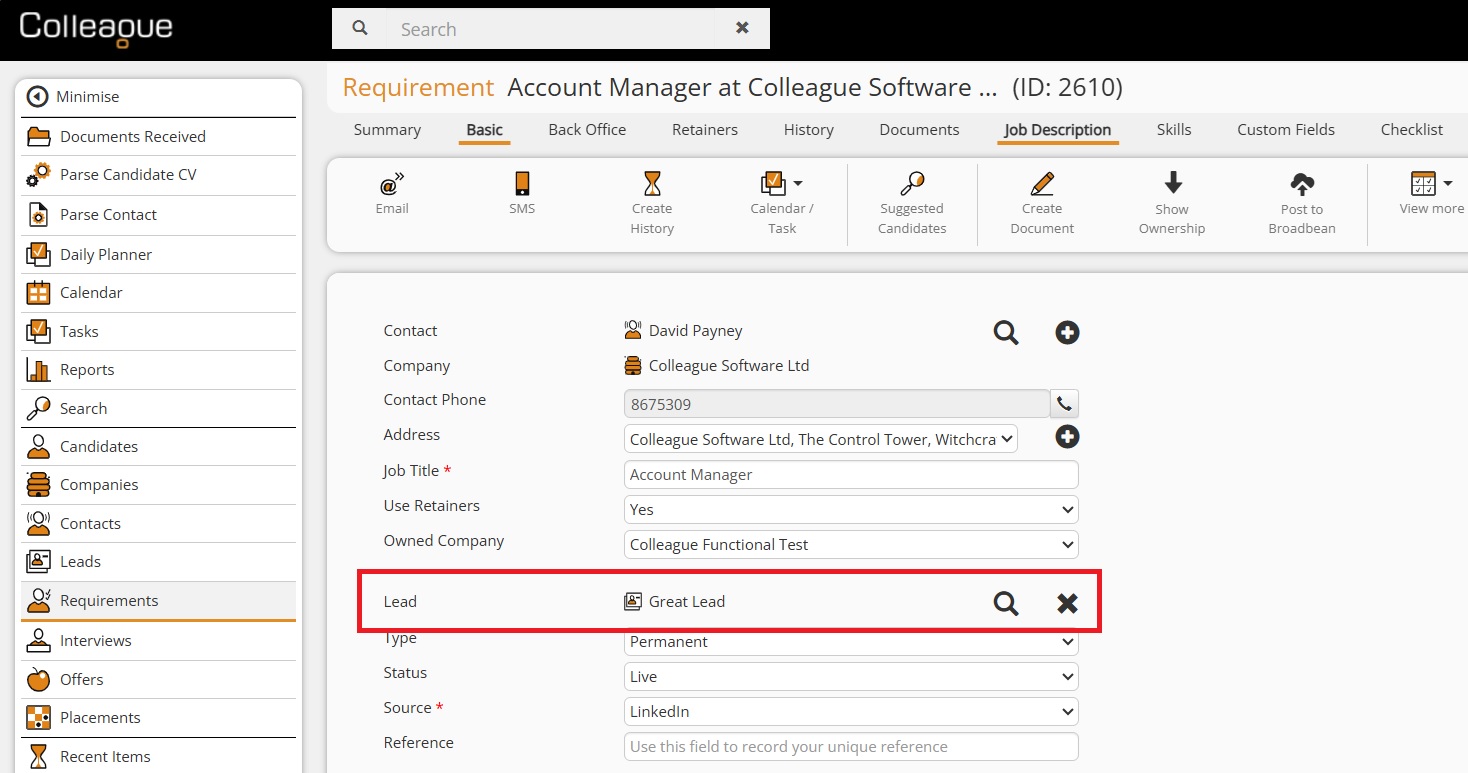Post to Broadbean cloud icon
Viewport: 1468px width, 773px height.
1302,184
